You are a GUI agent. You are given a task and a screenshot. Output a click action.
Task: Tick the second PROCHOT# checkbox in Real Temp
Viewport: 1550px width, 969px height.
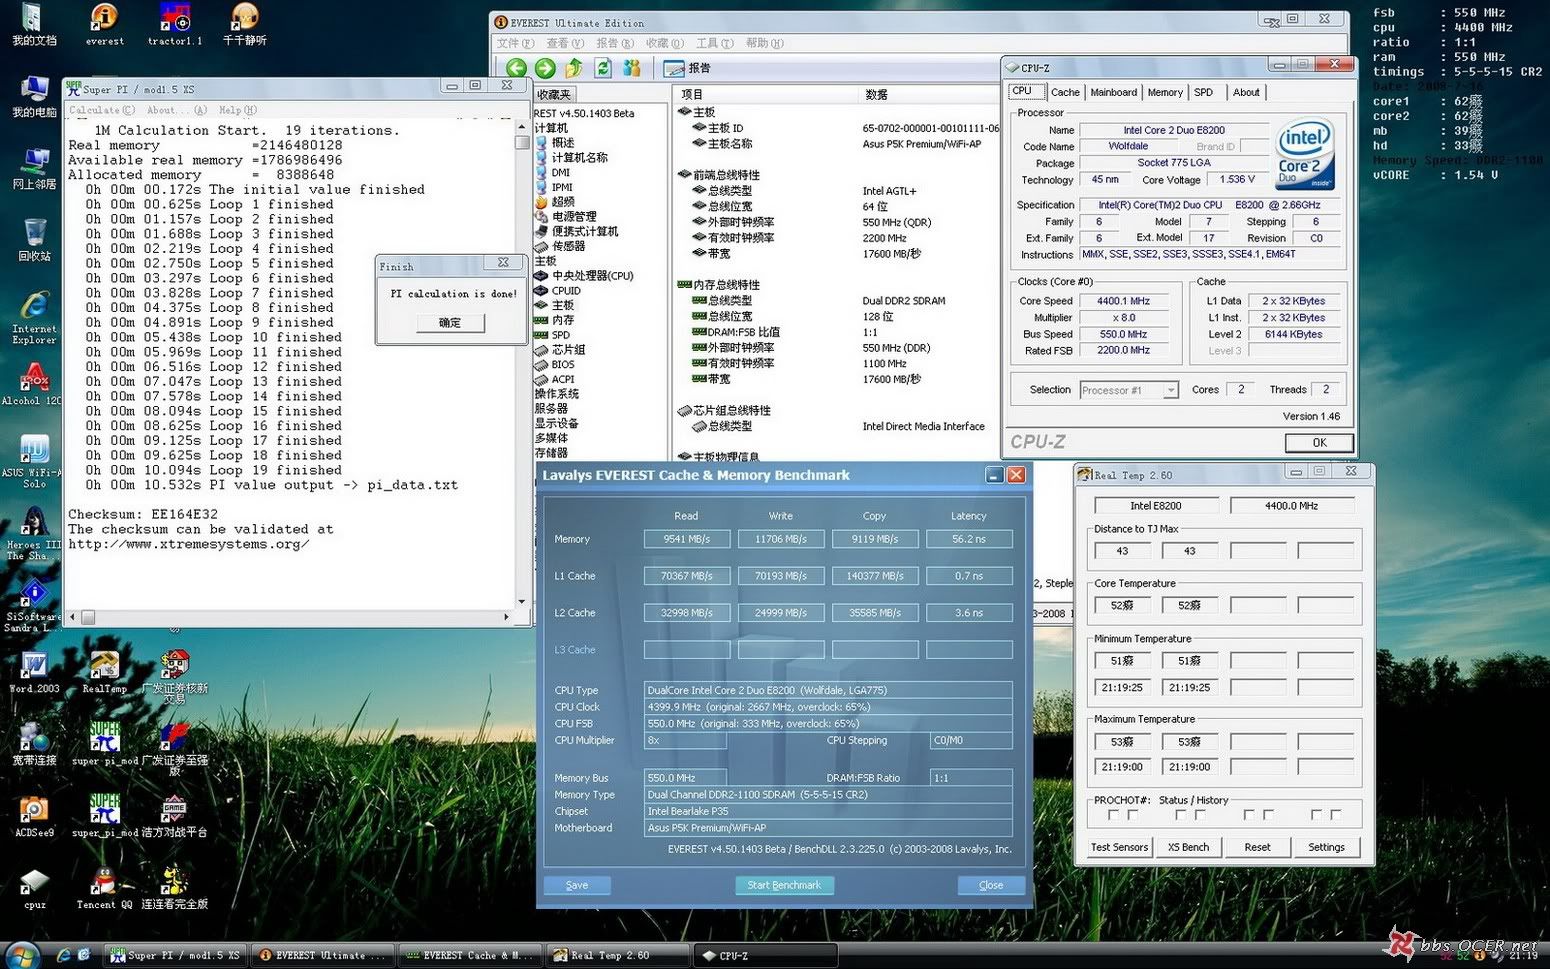(x=1133, y=815)
